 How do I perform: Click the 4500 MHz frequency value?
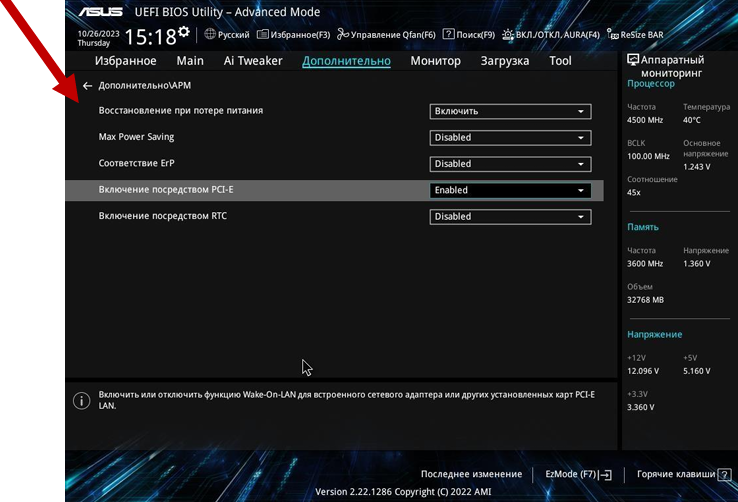(645, 120)
